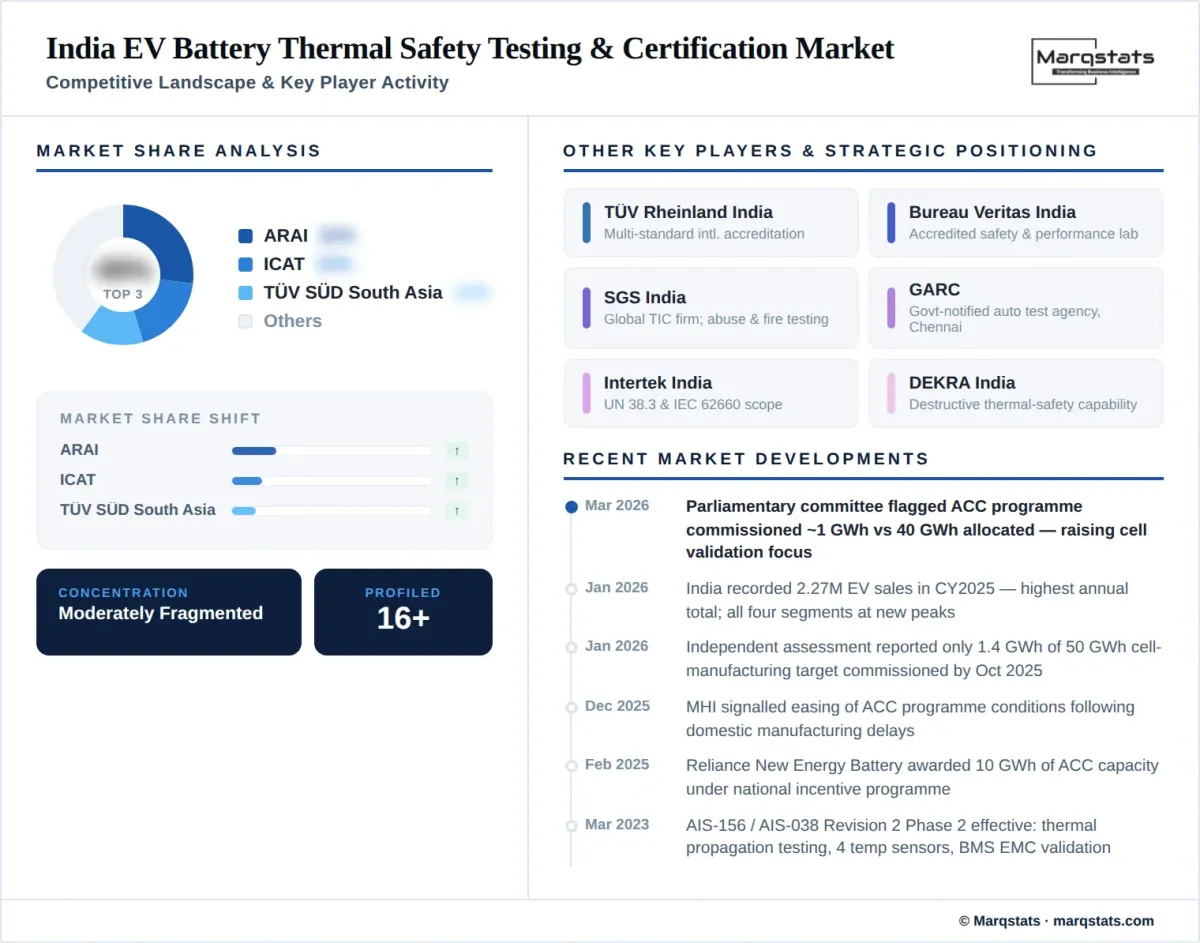This screenshot has width=1200, height=943.
Task: Click the marqstats.com footer link
Action: coord(1104,921)
